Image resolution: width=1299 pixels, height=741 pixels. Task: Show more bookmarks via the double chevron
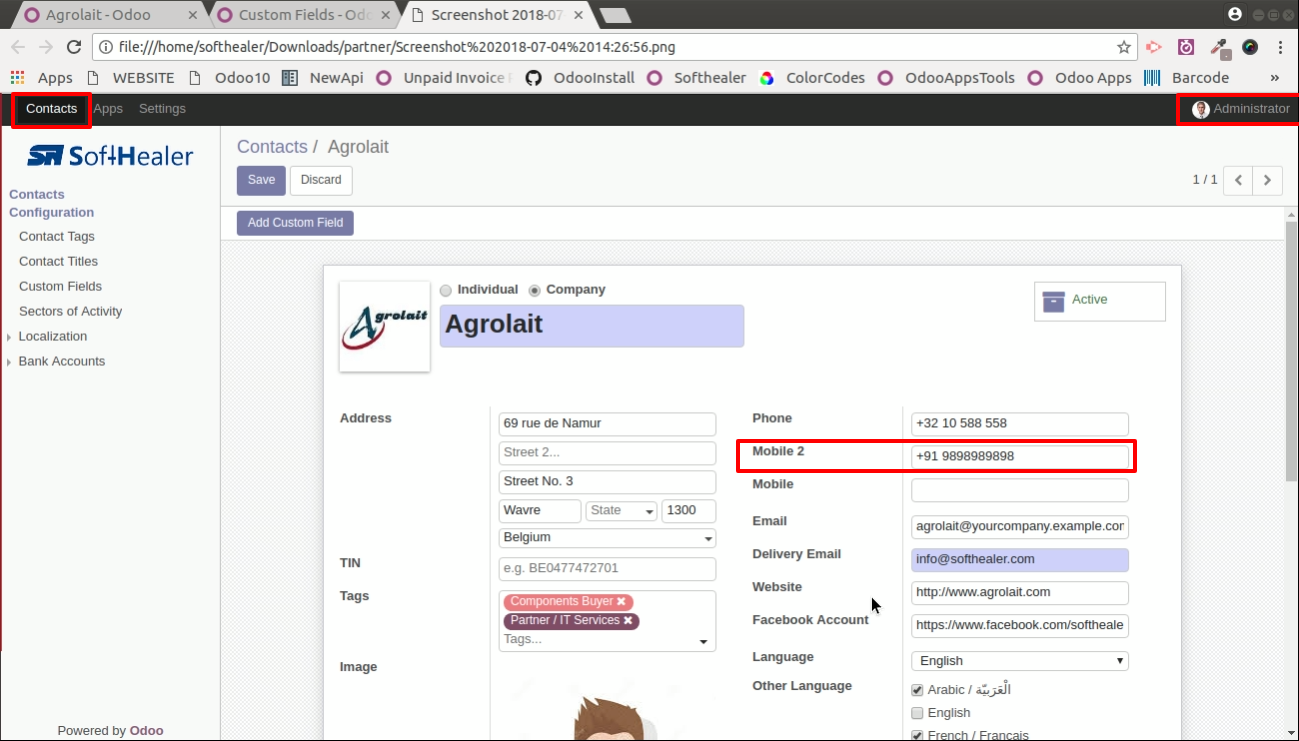(1275, 78)
